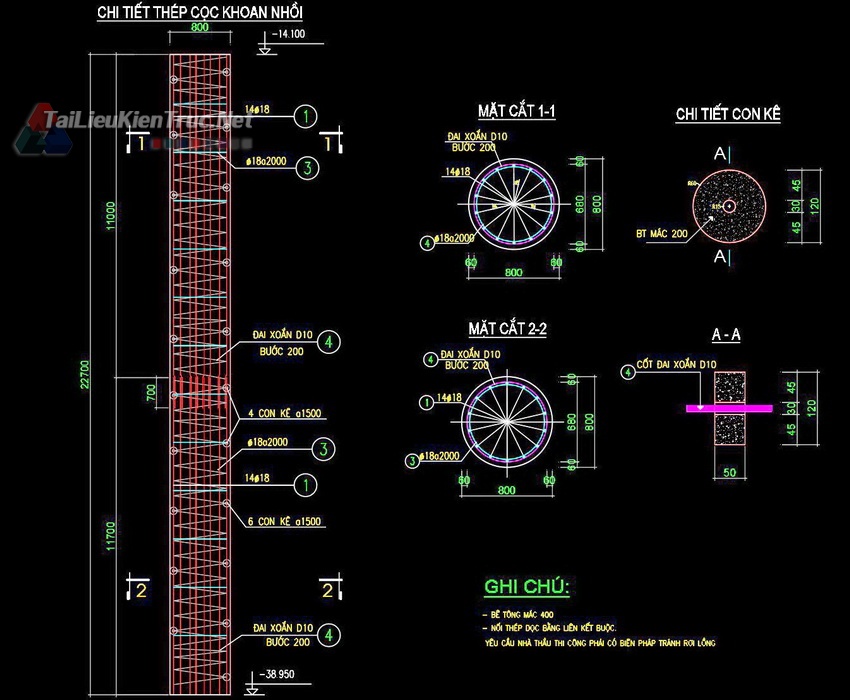The height and width of the screenshot is (700, 850).
Task: Click the CHI TIẾT CON KÊ heading
Action: 728,115
